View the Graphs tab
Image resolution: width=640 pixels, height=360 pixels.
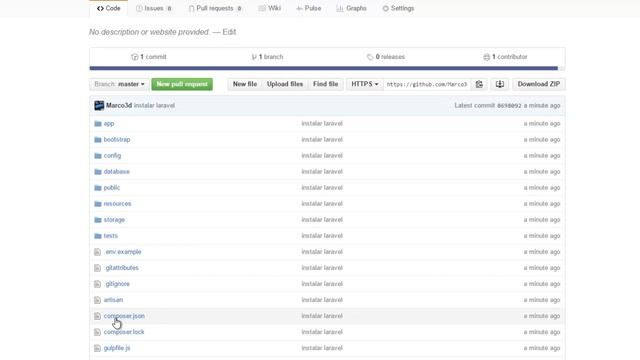pos(351,8)
